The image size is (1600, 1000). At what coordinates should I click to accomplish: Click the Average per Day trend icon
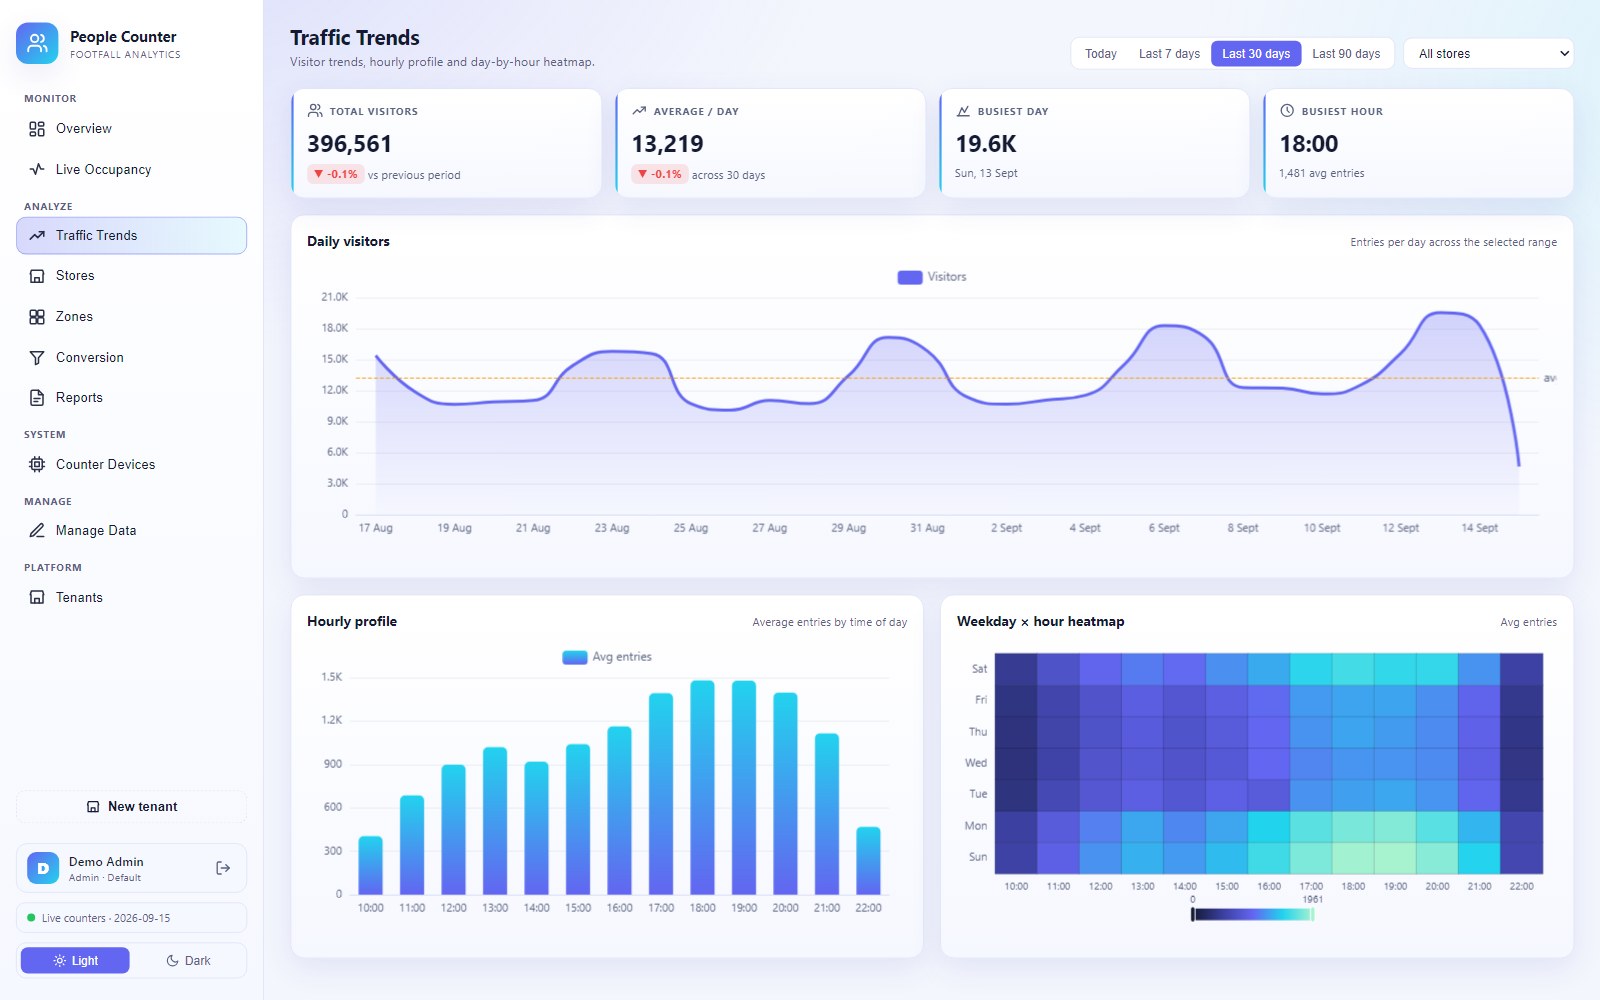pyautogui.click(x=639, y=111)
